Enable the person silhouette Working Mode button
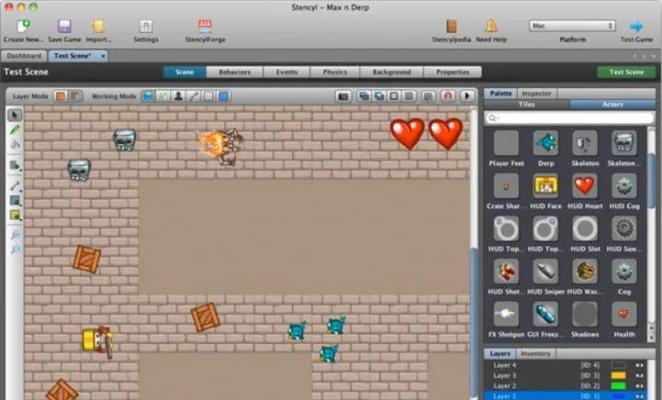The height and width of the screenshot is (400, 662). (x=178, y=96)
